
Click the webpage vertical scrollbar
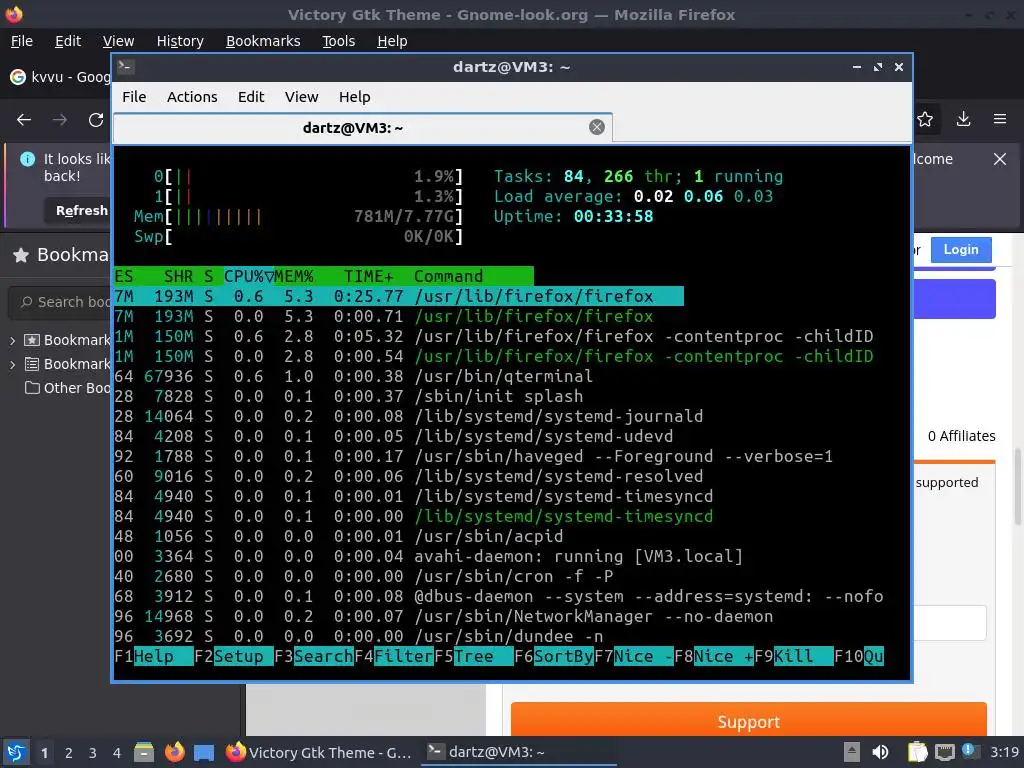coord(1018,487)
